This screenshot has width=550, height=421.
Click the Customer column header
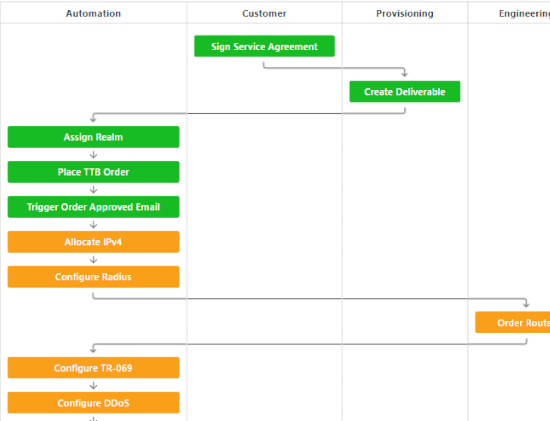click(264, 13)
